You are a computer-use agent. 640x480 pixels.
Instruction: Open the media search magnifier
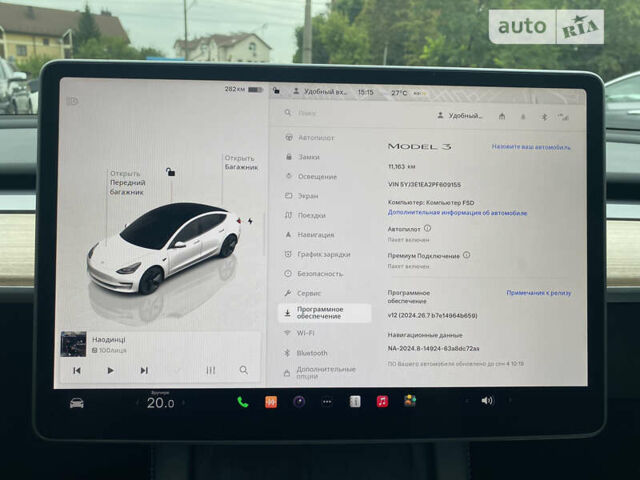(244, 370)
